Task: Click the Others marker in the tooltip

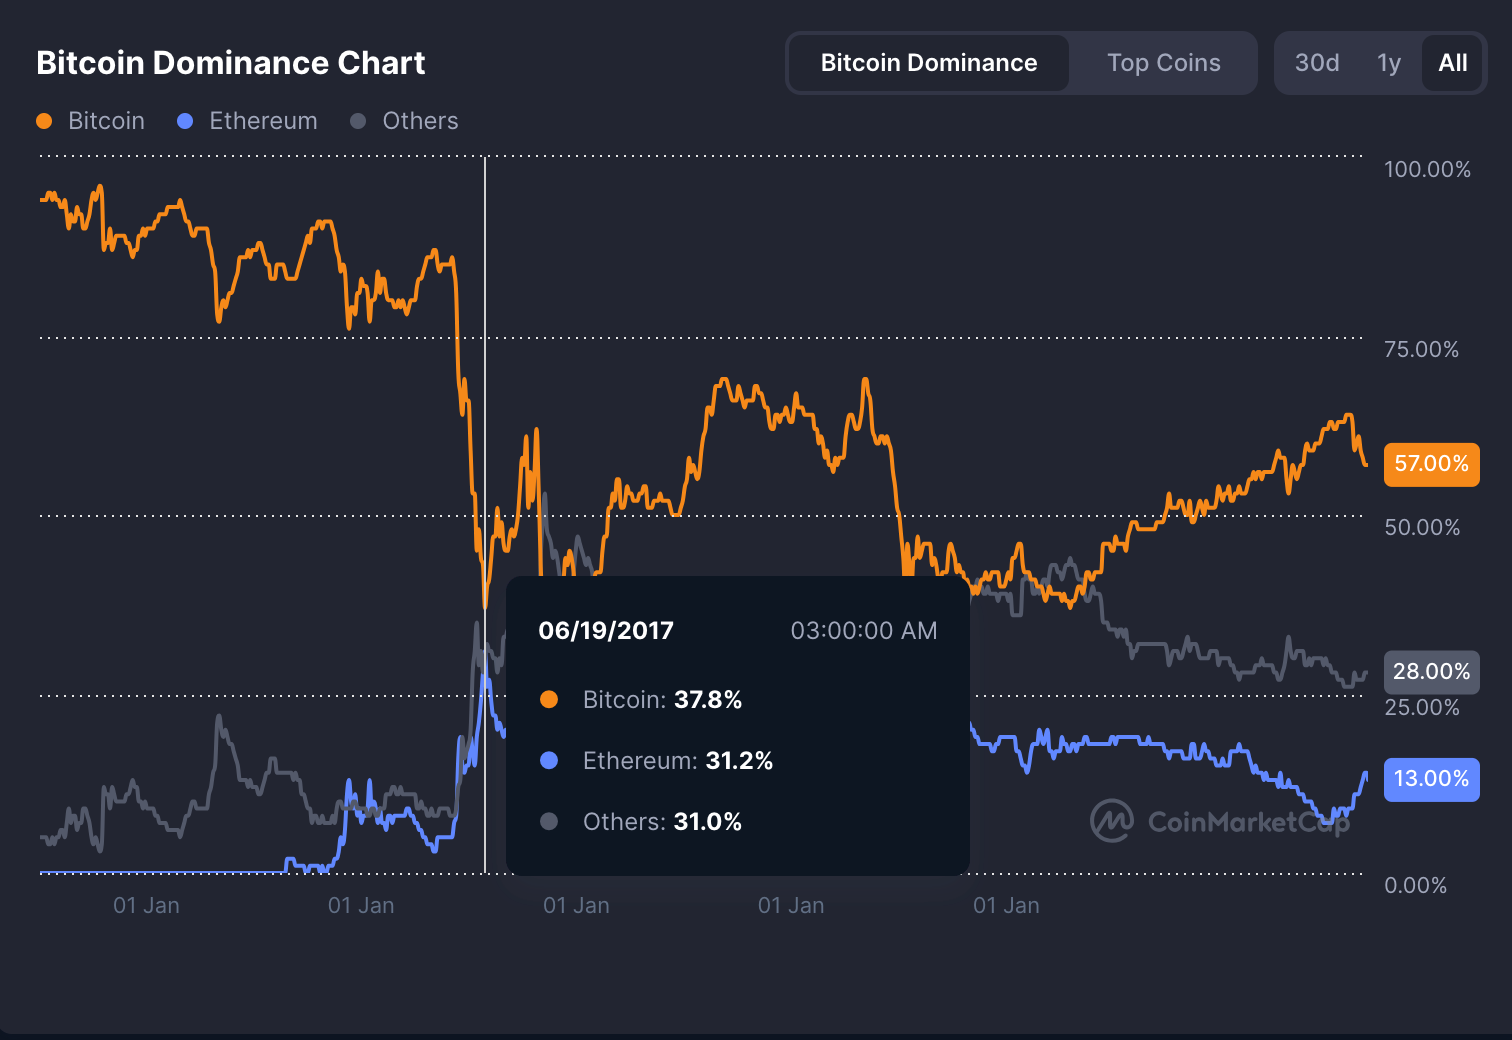Action: tap(550, 822)
